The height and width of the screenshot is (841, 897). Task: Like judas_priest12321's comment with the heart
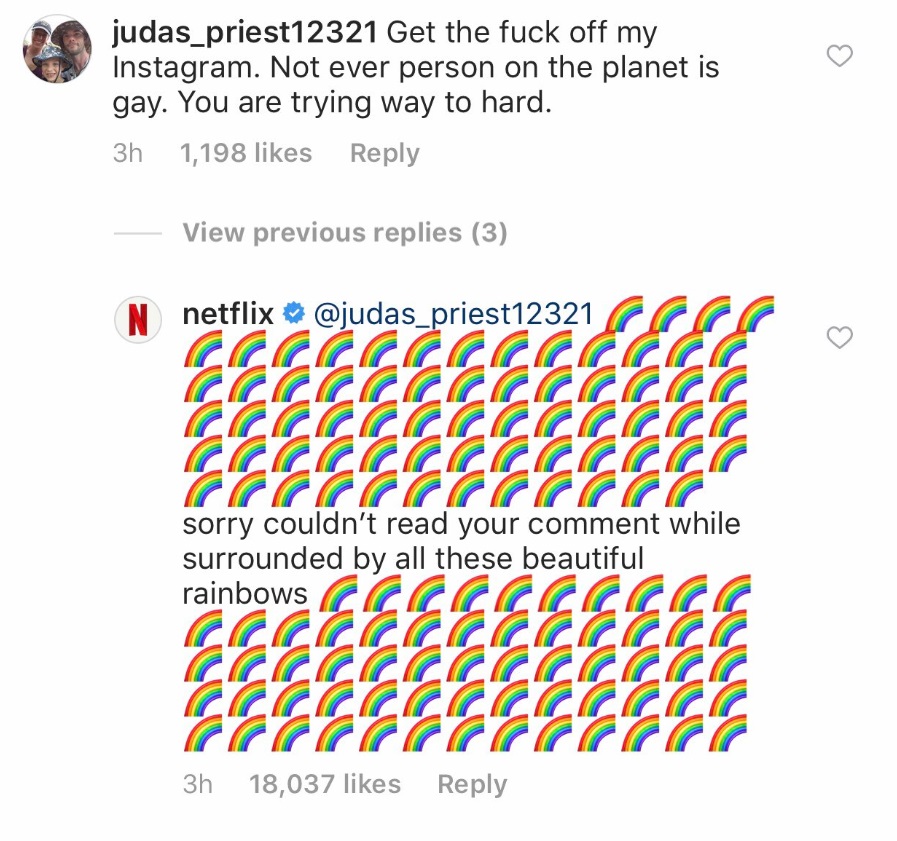coord(841,57)
